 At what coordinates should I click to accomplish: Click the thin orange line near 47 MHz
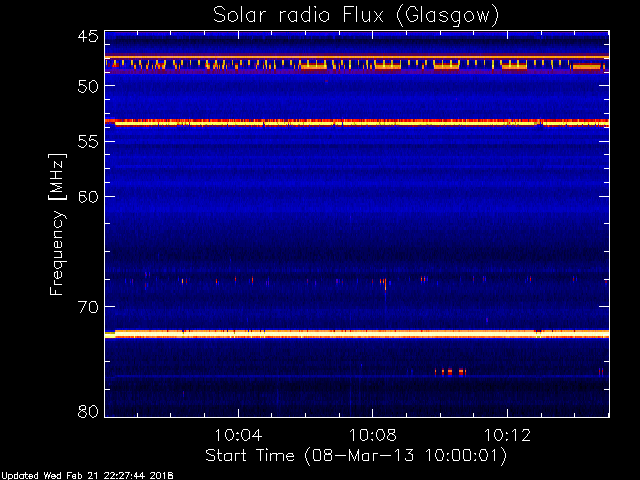(x=357, y=57)
